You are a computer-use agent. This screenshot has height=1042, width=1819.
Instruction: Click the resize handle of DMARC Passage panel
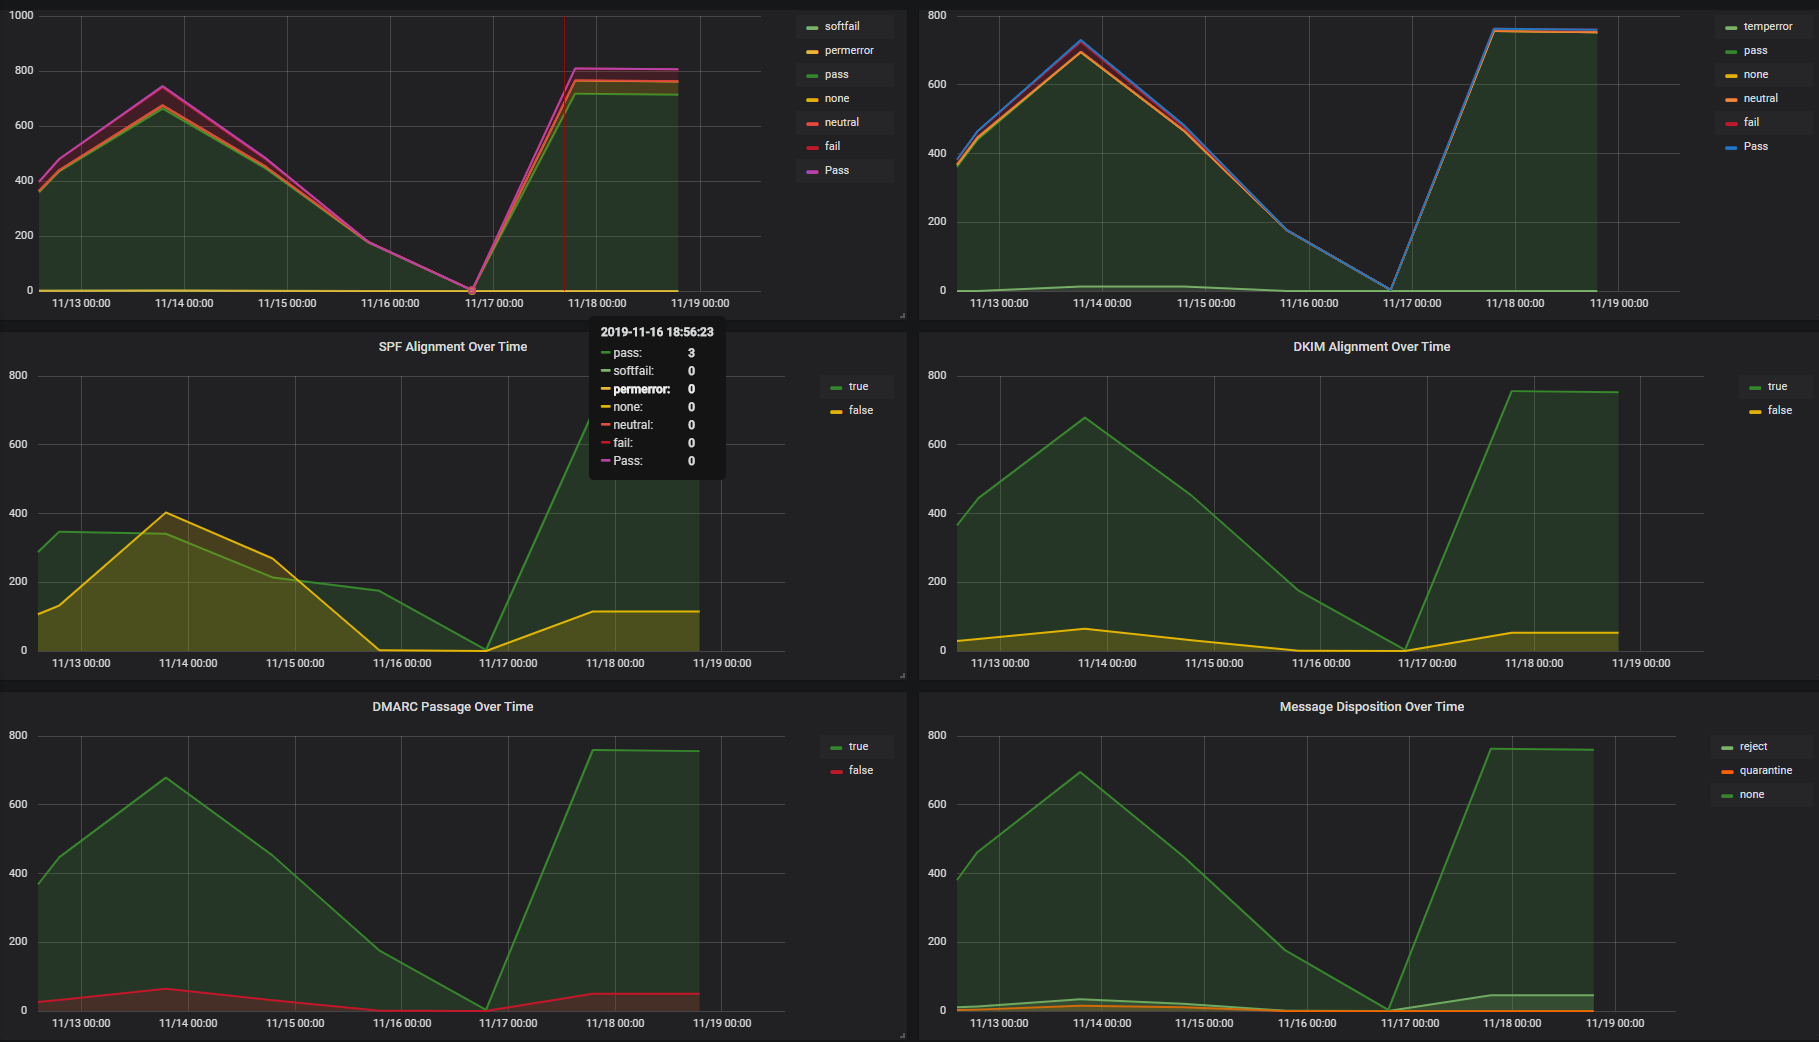902,1036
